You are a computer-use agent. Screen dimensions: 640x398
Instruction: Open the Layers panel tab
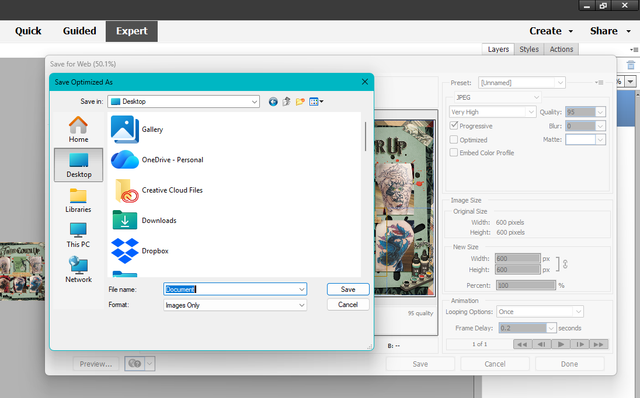498,49
